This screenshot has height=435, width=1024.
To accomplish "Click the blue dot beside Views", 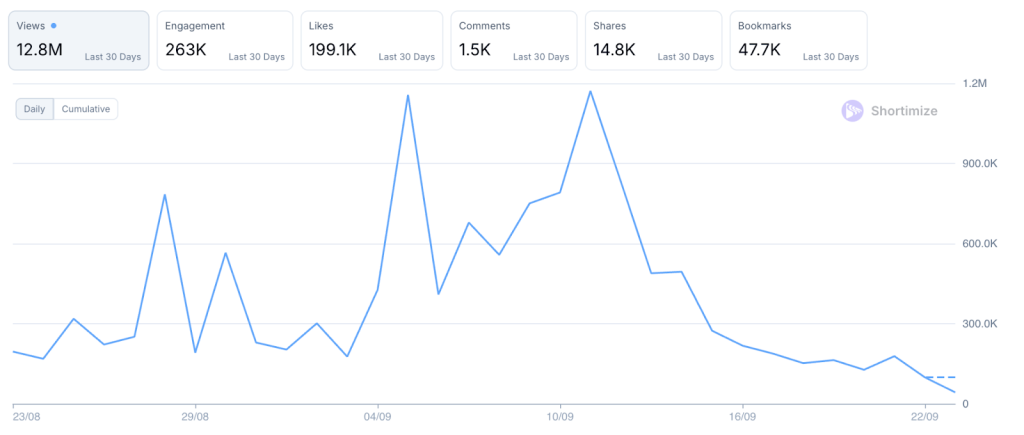I will [53, 26].
